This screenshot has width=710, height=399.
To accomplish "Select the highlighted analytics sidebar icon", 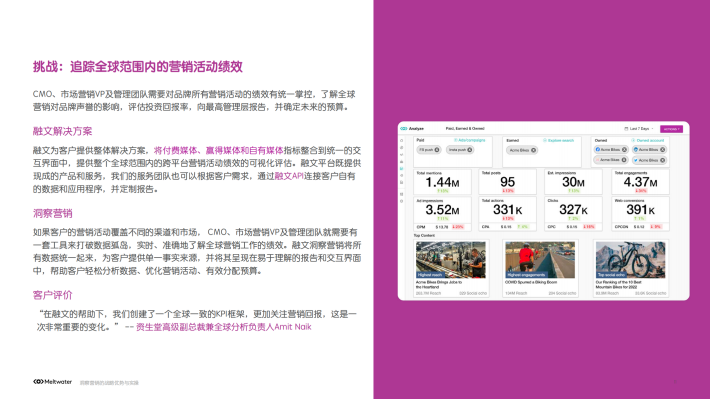I will pos(402,169).
